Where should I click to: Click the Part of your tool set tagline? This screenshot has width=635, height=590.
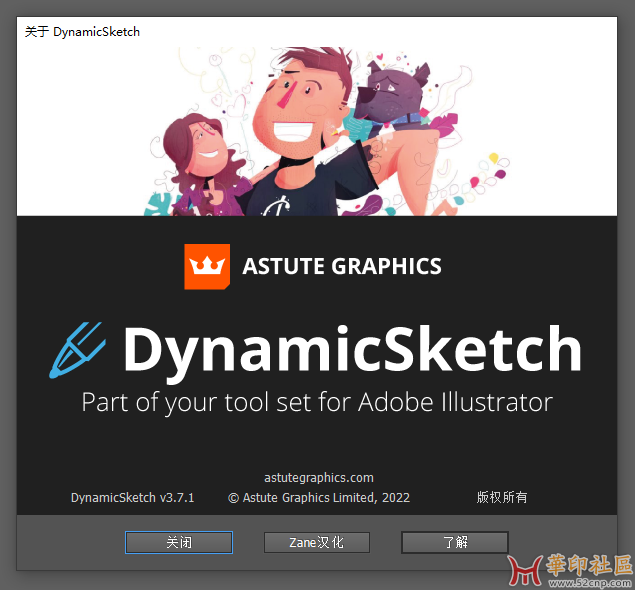pyautogui.click(x=317, y=403)
